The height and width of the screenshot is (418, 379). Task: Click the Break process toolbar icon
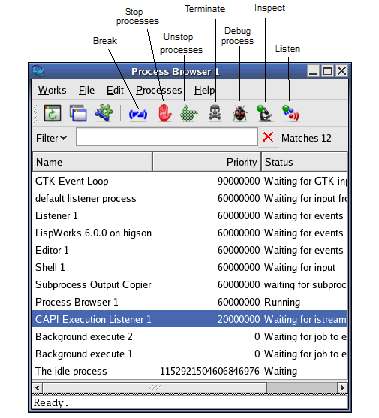[138, 114]
